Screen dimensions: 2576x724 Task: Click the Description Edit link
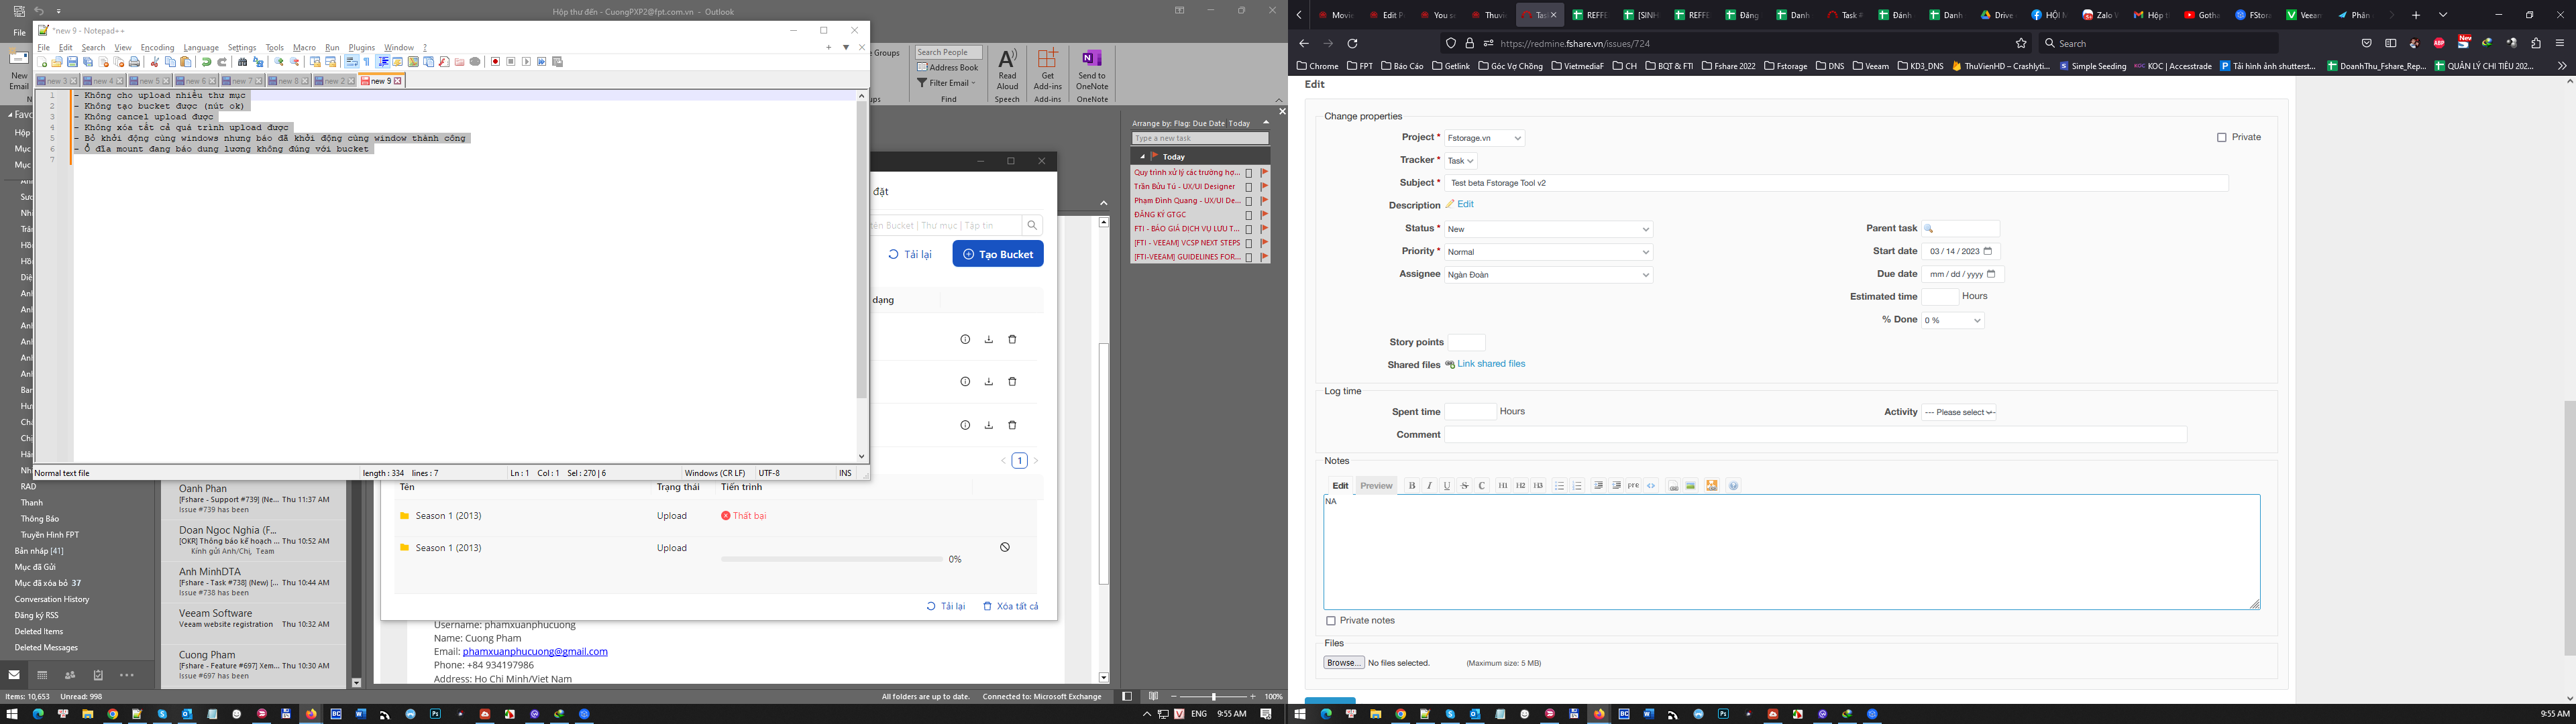1465,204
